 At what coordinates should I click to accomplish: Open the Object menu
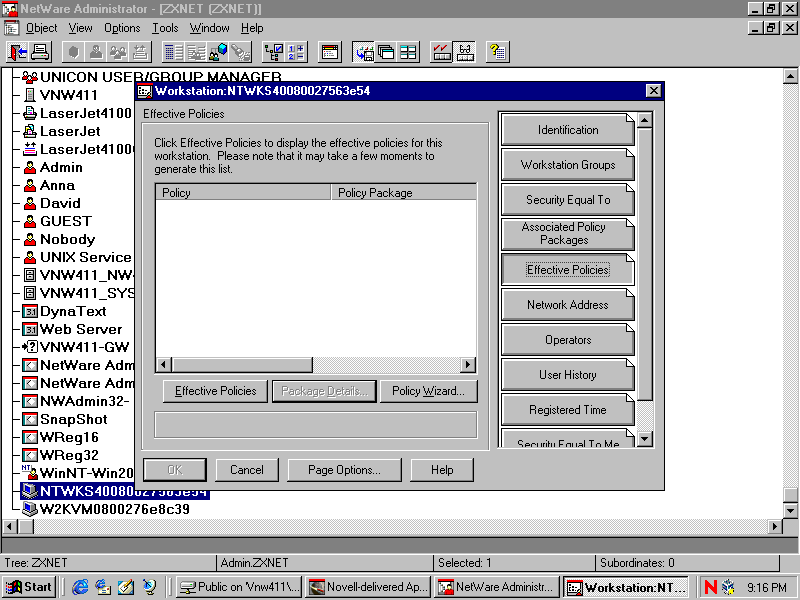[41, 28]
